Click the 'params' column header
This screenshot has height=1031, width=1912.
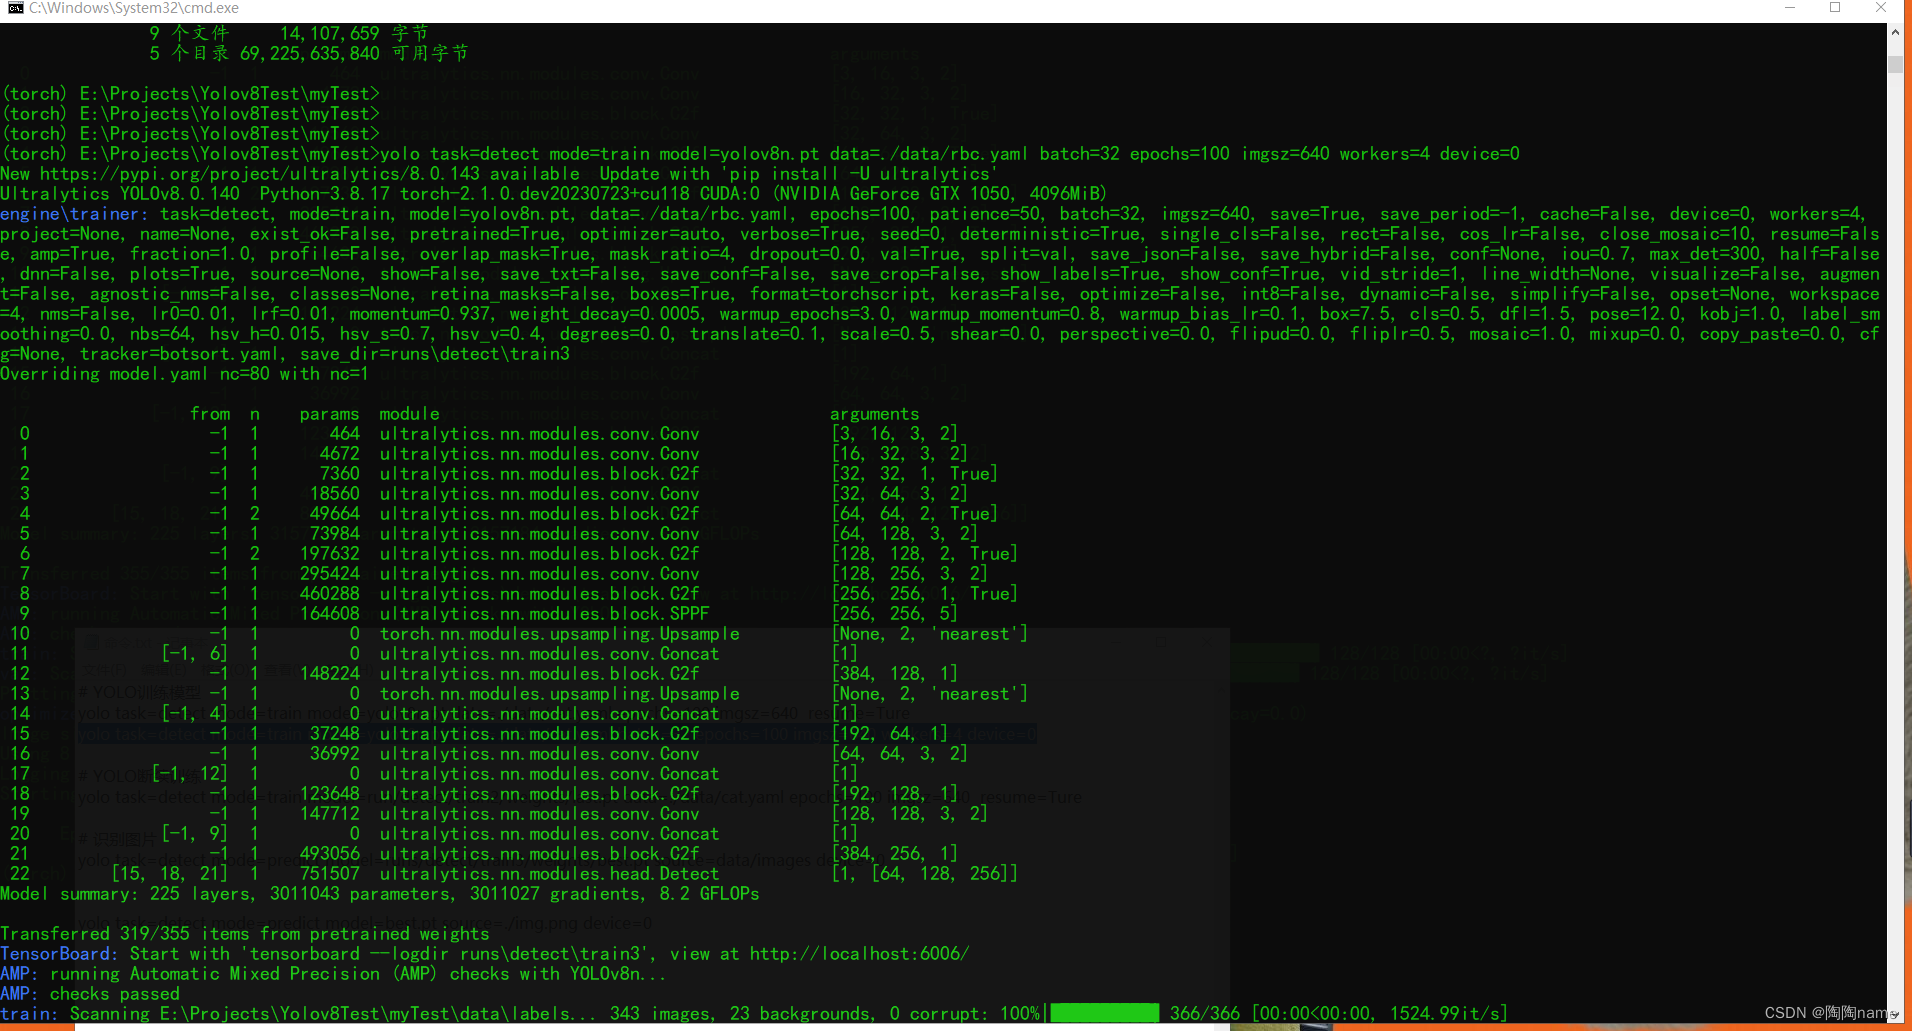[329, 414]
